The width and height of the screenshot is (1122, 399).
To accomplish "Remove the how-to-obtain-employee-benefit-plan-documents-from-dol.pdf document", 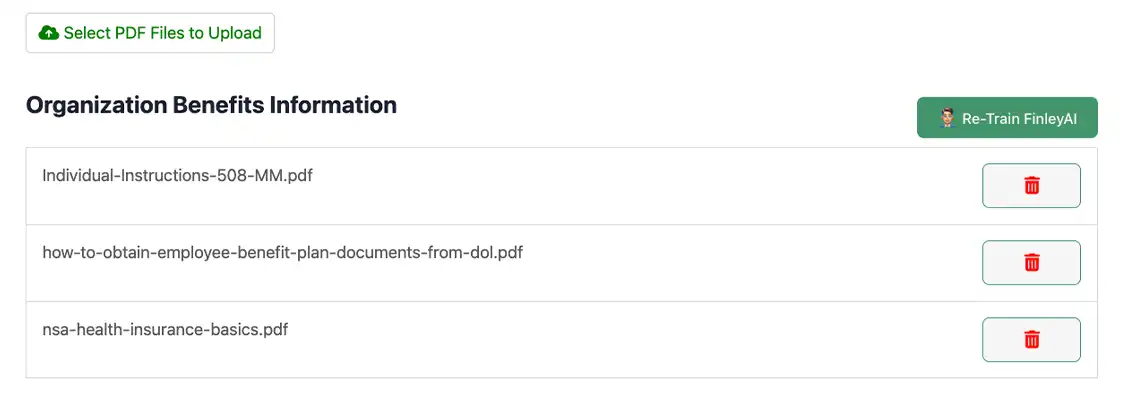I will point(1031,262).
